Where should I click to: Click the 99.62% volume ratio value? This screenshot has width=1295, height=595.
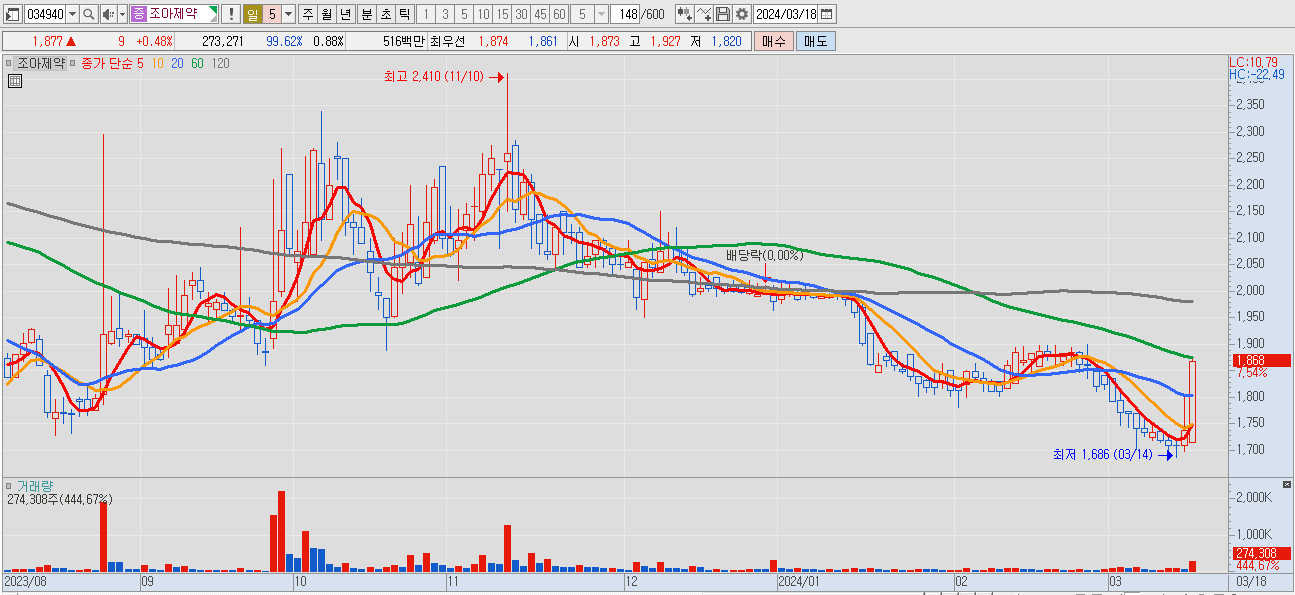(285, 41)
